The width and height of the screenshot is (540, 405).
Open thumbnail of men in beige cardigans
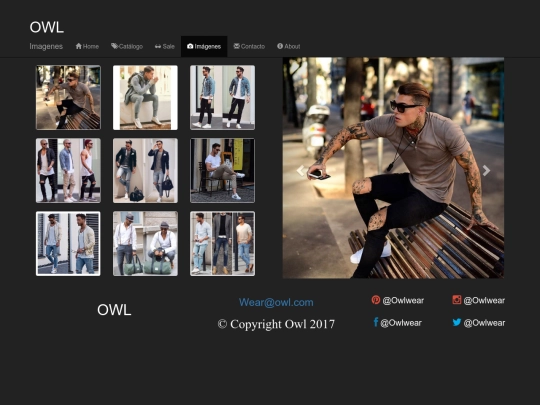68,243
